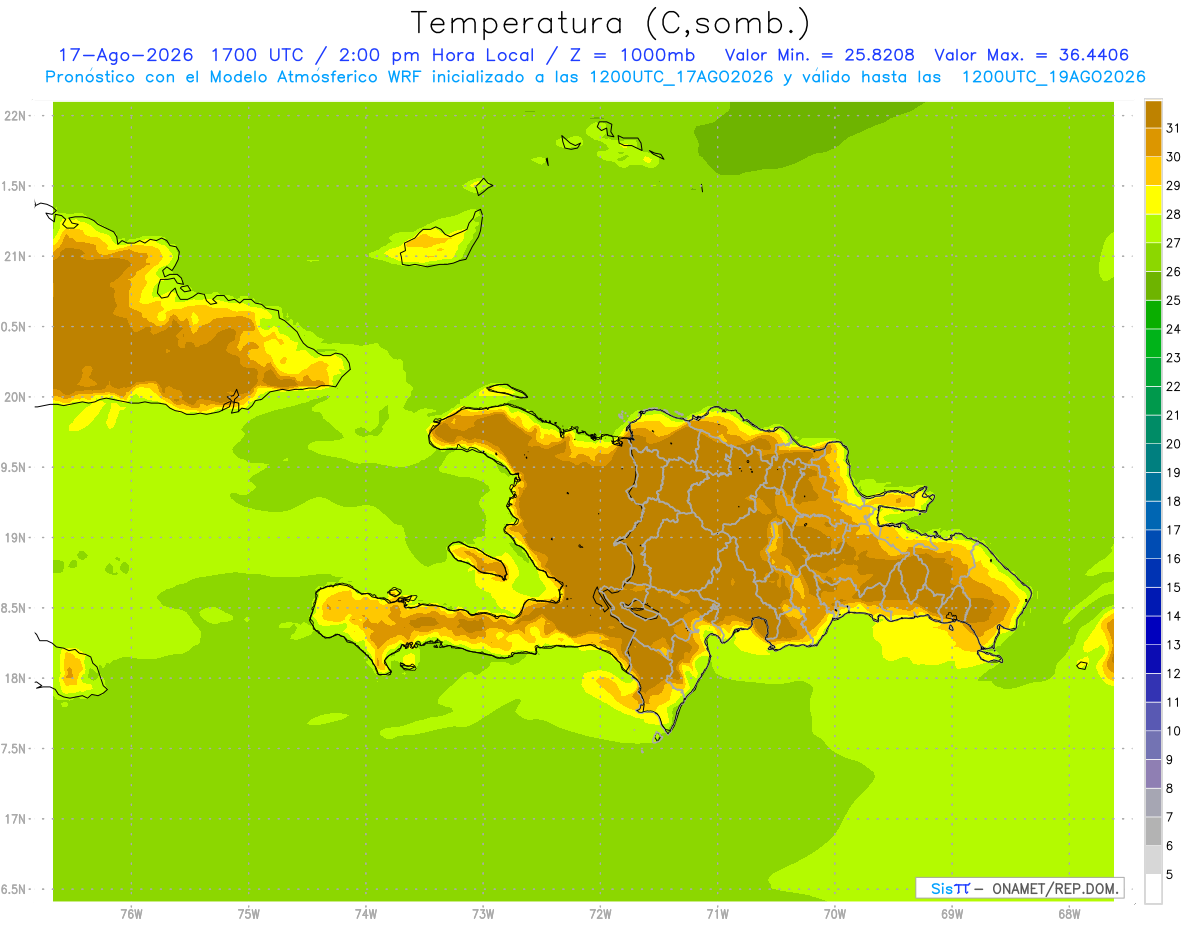Click colorbar label '24'
This screenshot has width=1200, height=927.
click(x=1173, y=329)
